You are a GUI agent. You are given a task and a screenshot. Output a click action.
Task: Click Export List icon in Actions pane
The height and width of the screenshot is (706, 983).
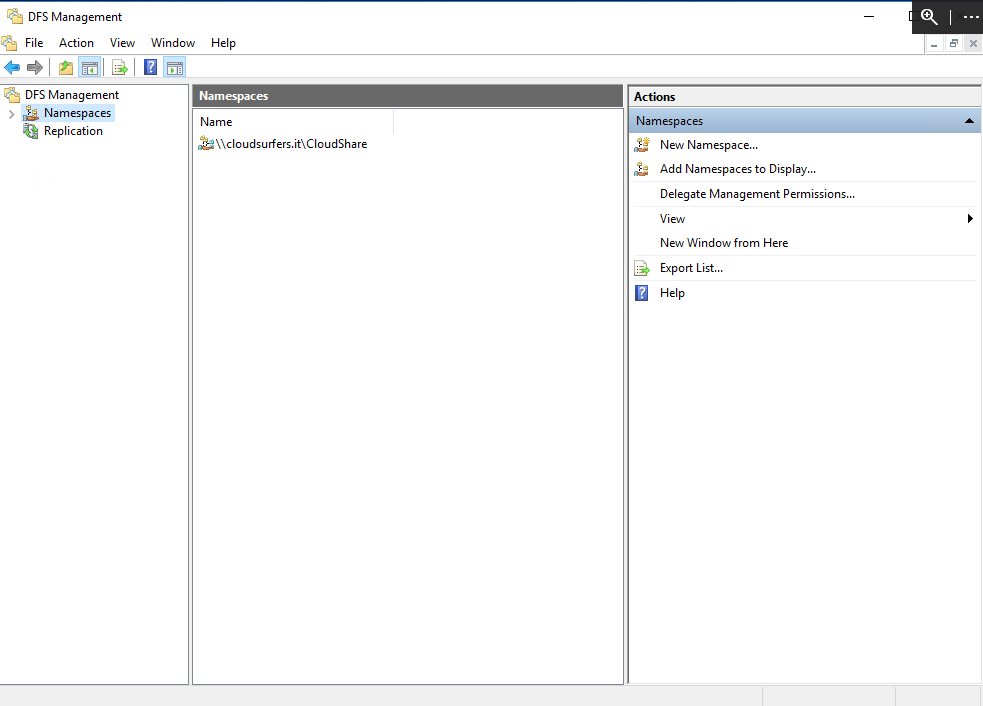(x=642, y=268)
